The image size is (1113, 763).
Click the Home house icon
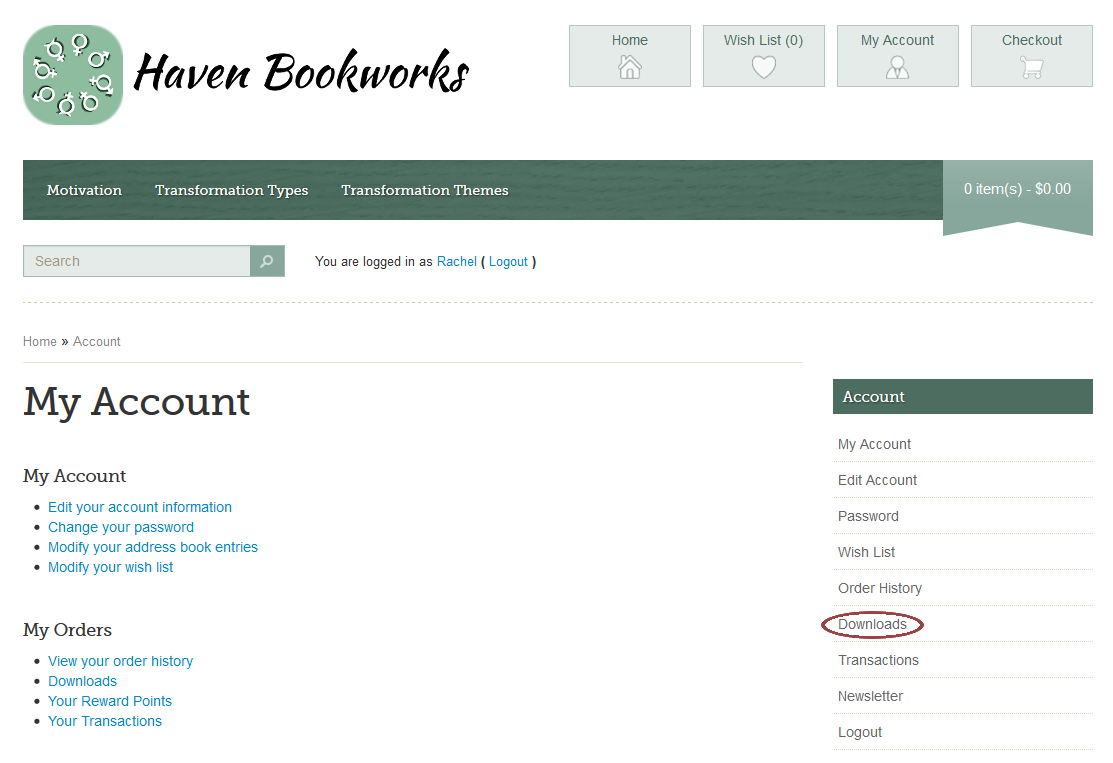(629, 67)
